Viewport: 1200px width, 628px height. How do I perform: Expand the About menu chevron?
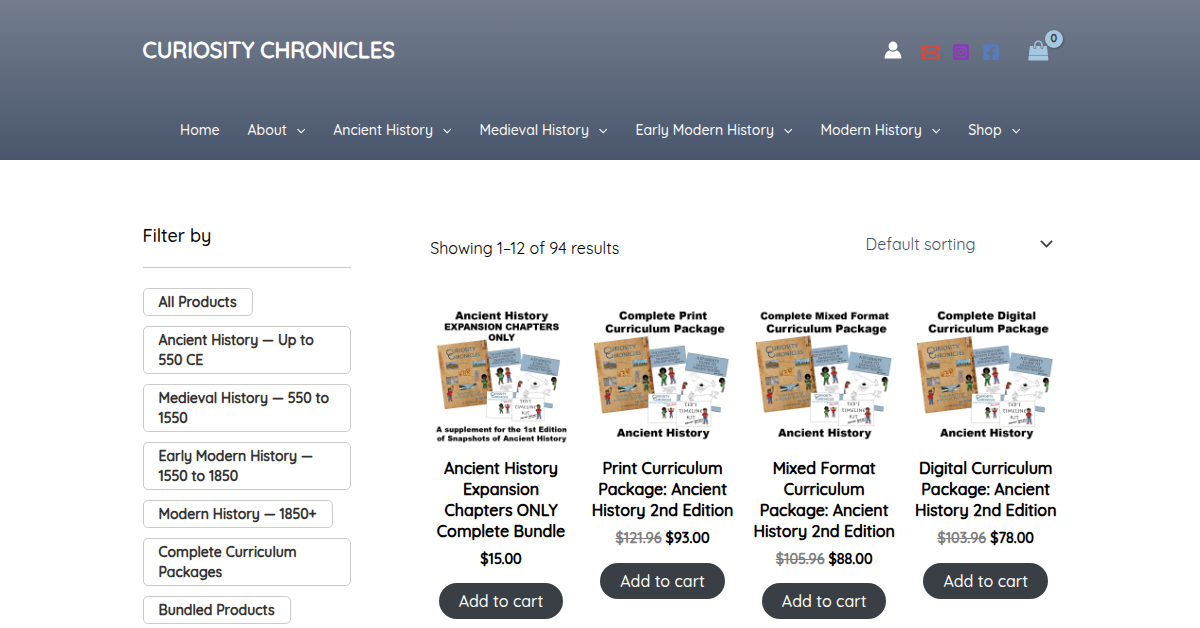pos(301,131)
